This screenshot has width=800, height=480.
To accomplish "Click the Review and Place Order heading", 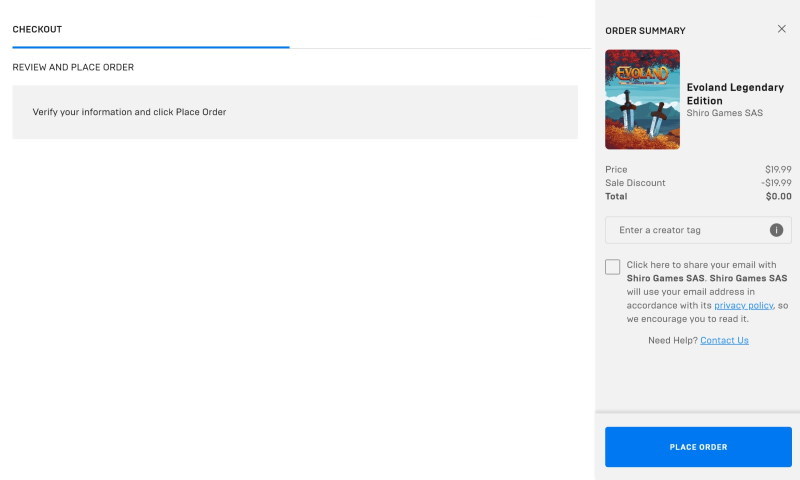I will coord(73,67).
